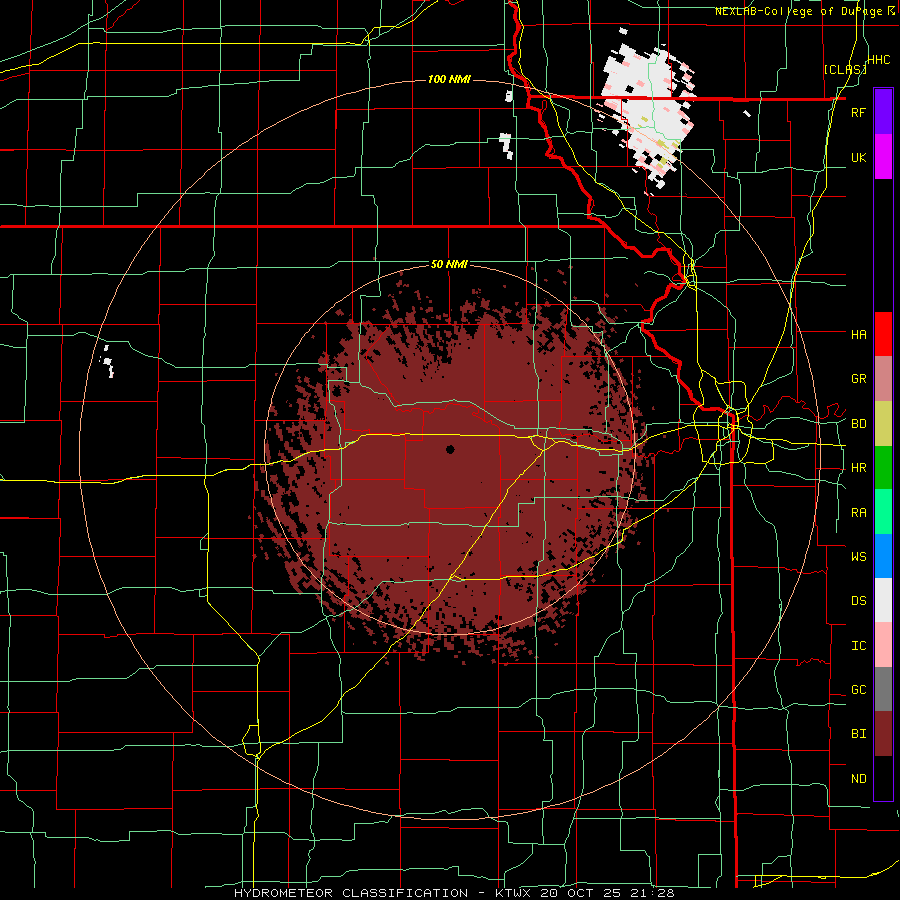
Task: Click the blue WS wet snow swatch
Action: (883, 556)
